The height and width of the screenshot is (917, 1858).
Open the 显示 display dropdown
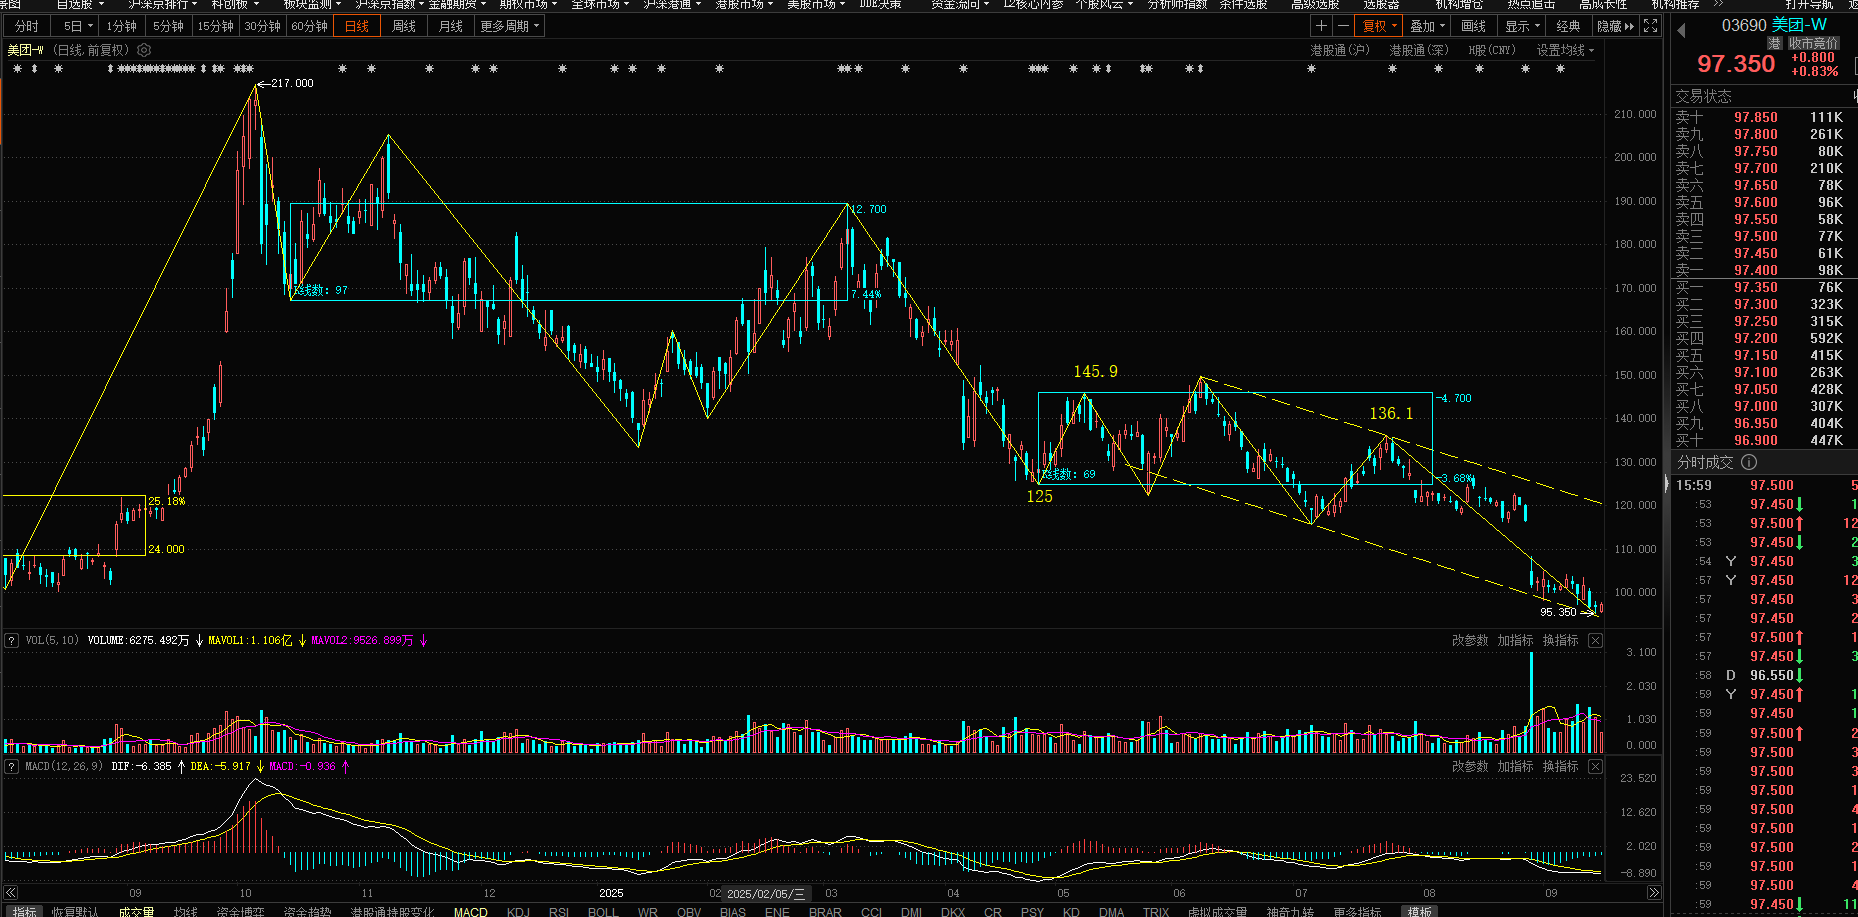[1523, 26]
